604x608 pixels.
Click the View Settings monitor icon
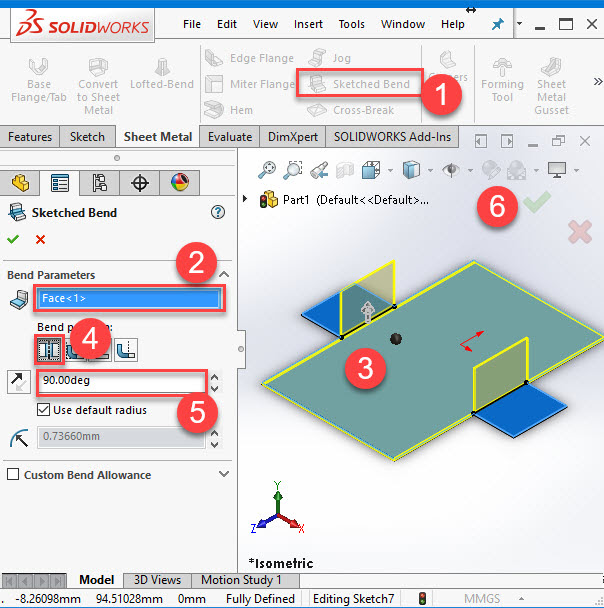557,170
